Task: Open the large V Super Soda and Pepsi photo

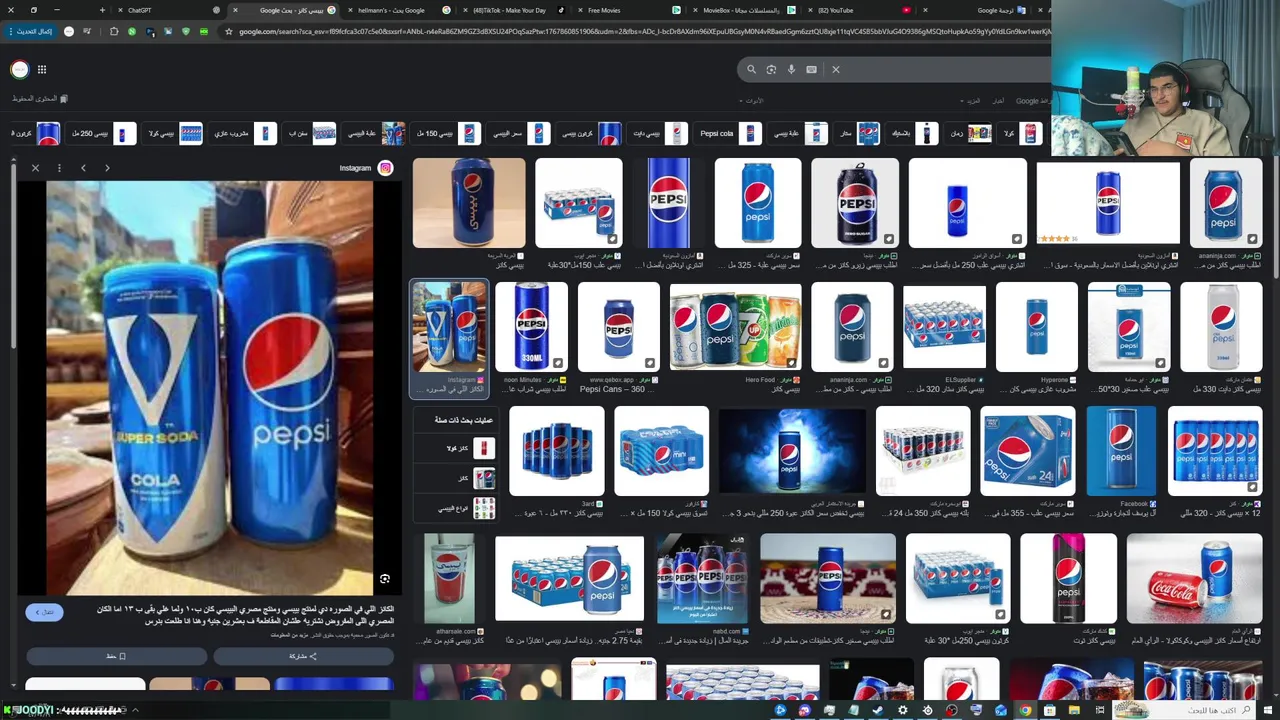Action: [209, 388]
